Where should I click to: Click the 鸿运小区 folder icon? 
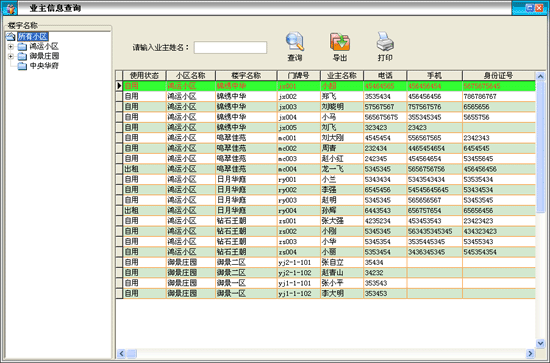[22, 46]
